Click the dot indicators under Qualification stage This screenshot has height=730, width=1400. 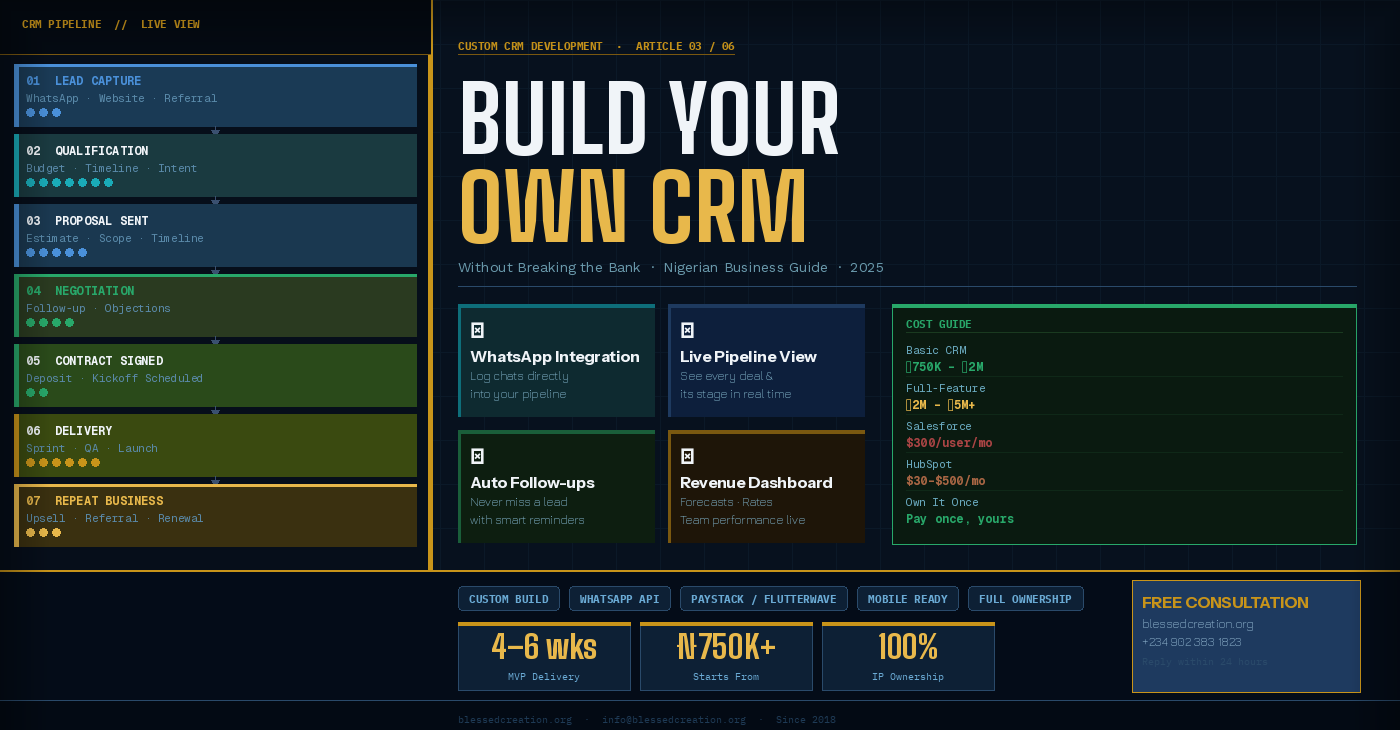coord(69,183)
